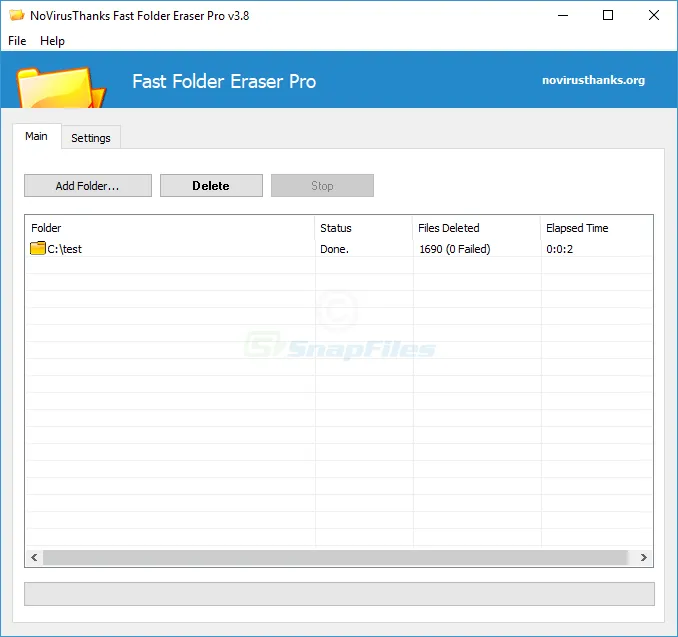Click the grayed-out Stop button
Viewport: 678px width, 637px height.
(x=322, y=186)
